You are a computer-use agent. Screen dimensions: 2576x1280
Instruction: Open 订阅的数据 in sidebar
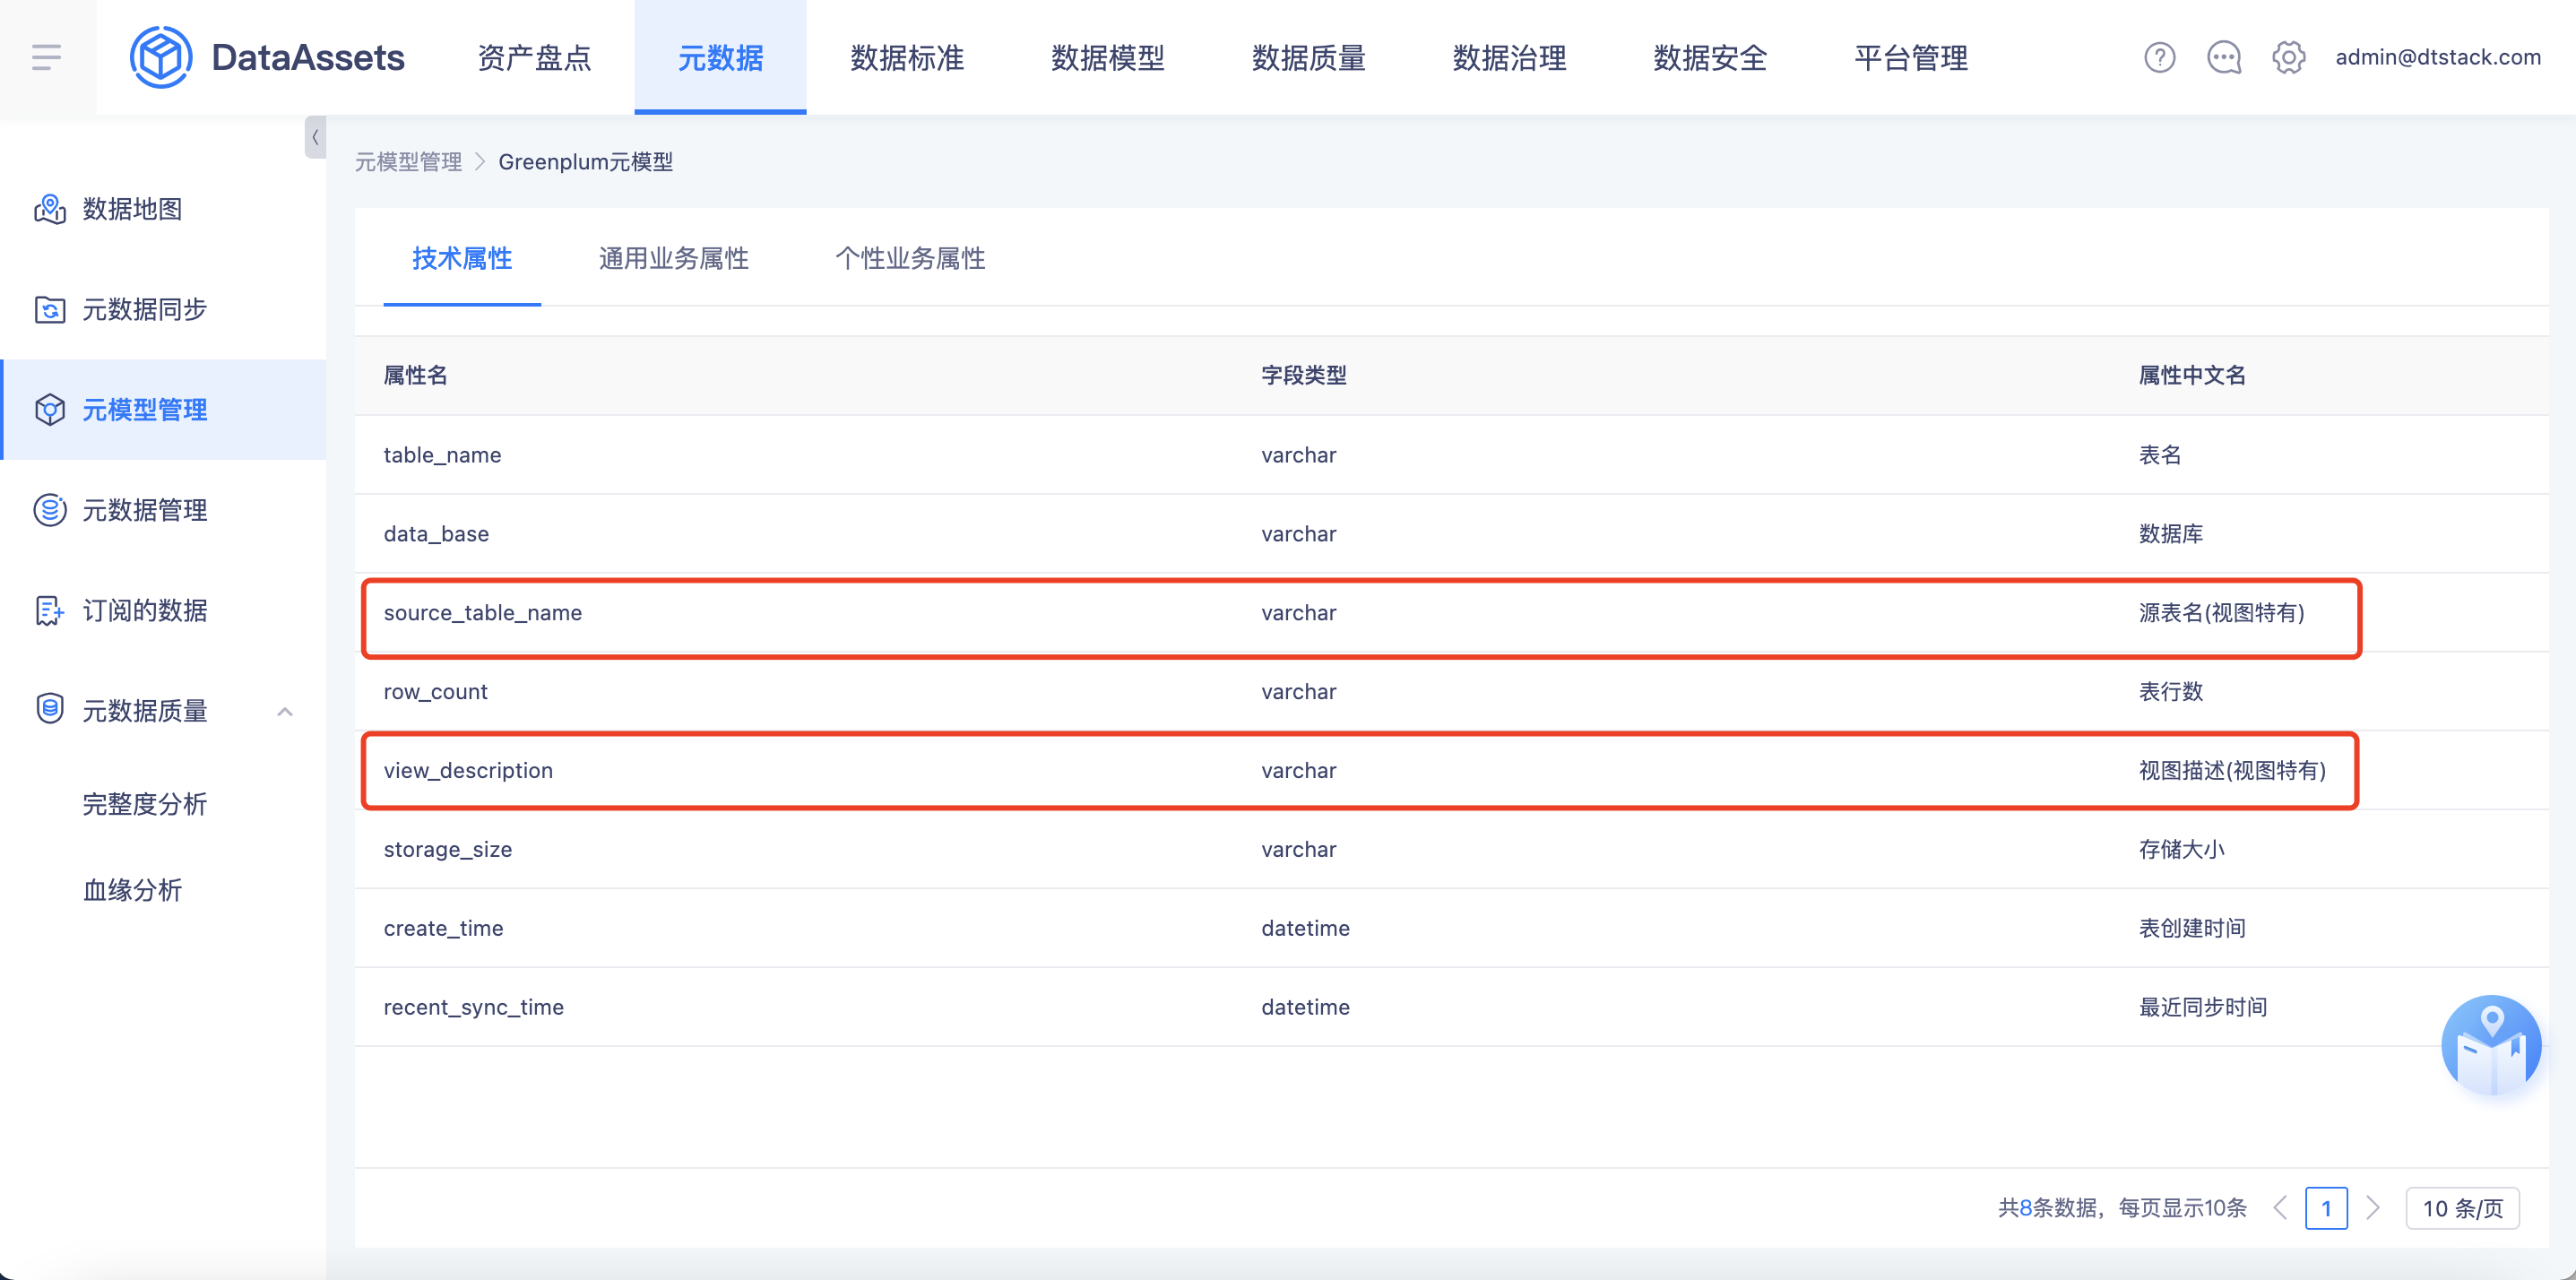144,610
